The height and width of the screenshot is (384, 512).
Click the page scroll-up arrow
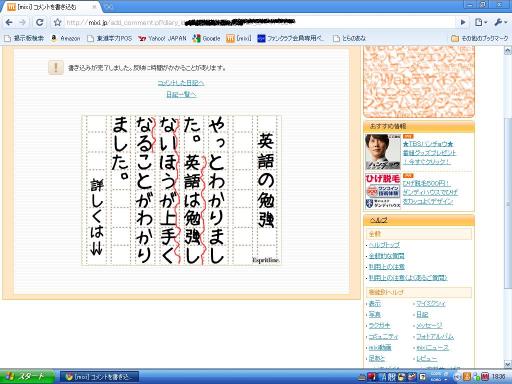508,51
